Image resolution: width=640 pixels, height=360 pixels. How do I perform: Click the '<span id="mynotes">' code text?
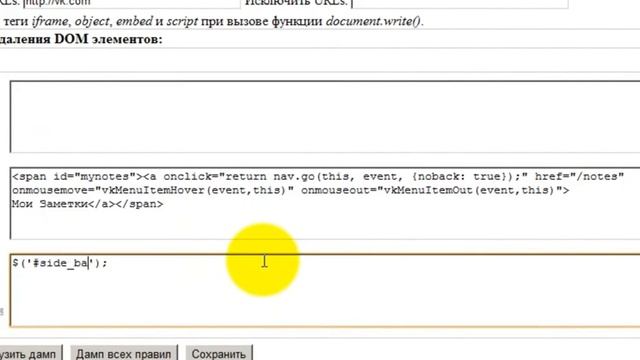point(77,177)
